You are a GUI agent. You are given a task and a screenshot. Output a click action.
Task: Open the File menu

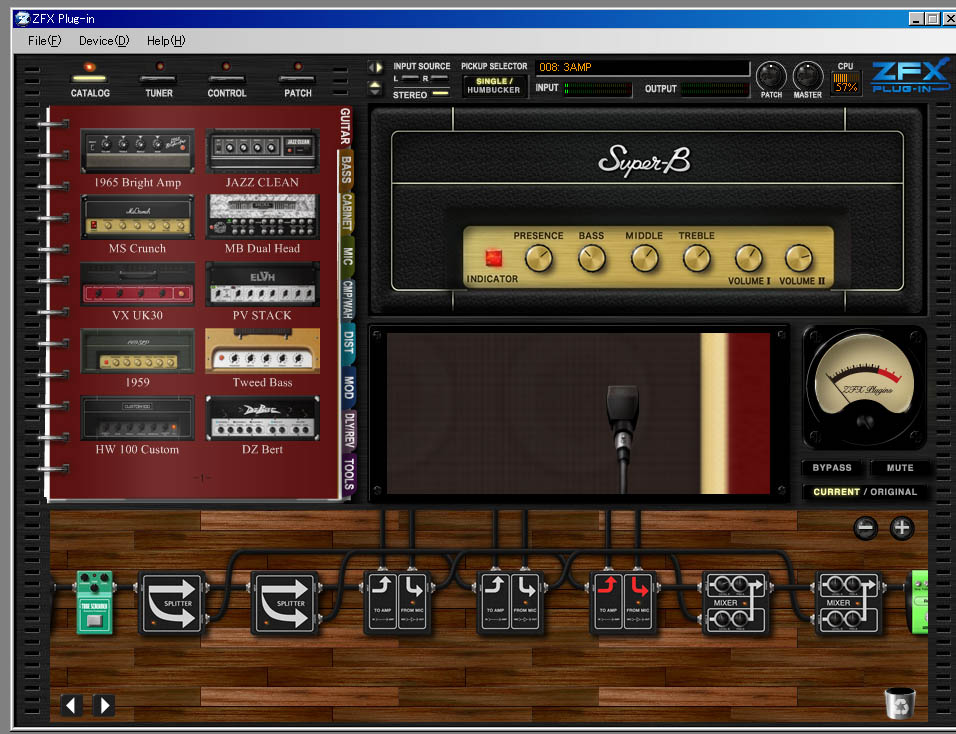tap(45, 41)
